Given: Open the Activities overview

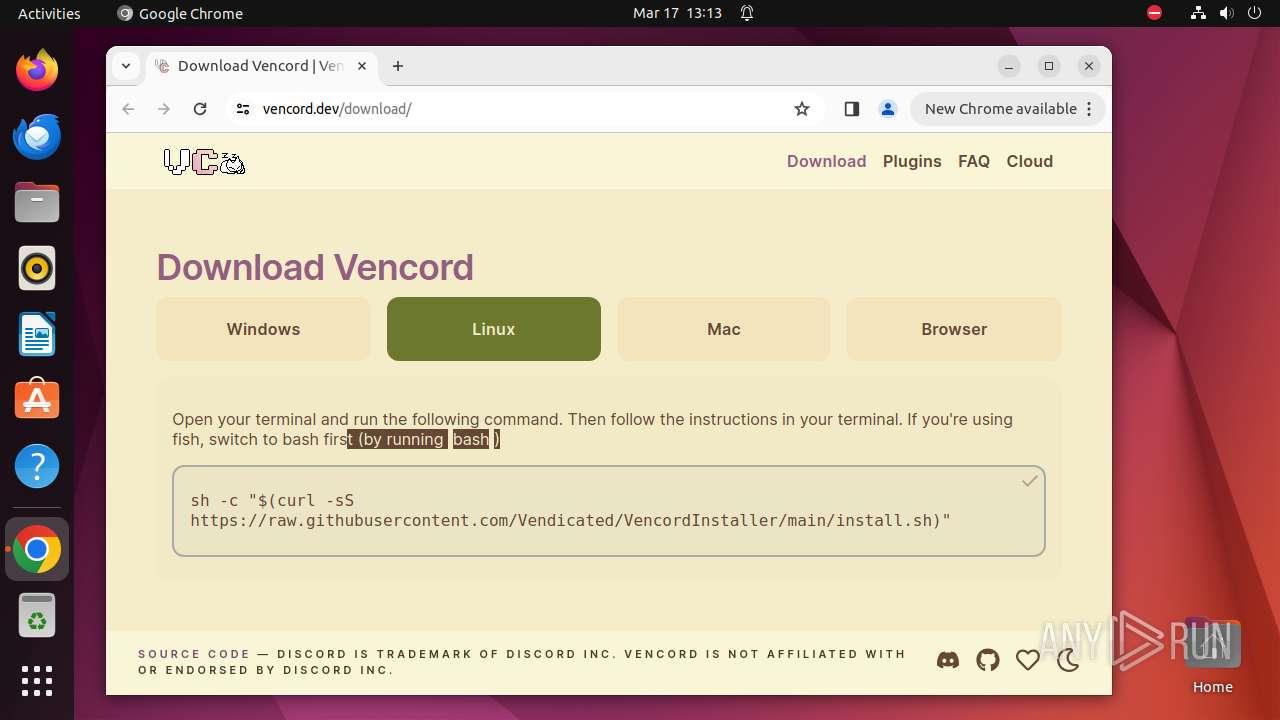Looking at the screenshot, I should coord(49,13).
